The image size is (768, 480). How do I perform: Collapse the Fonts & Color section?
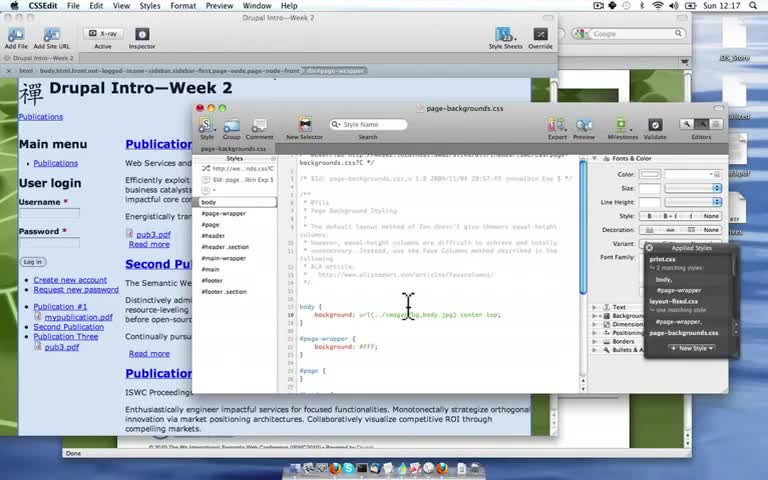[594, 159]
